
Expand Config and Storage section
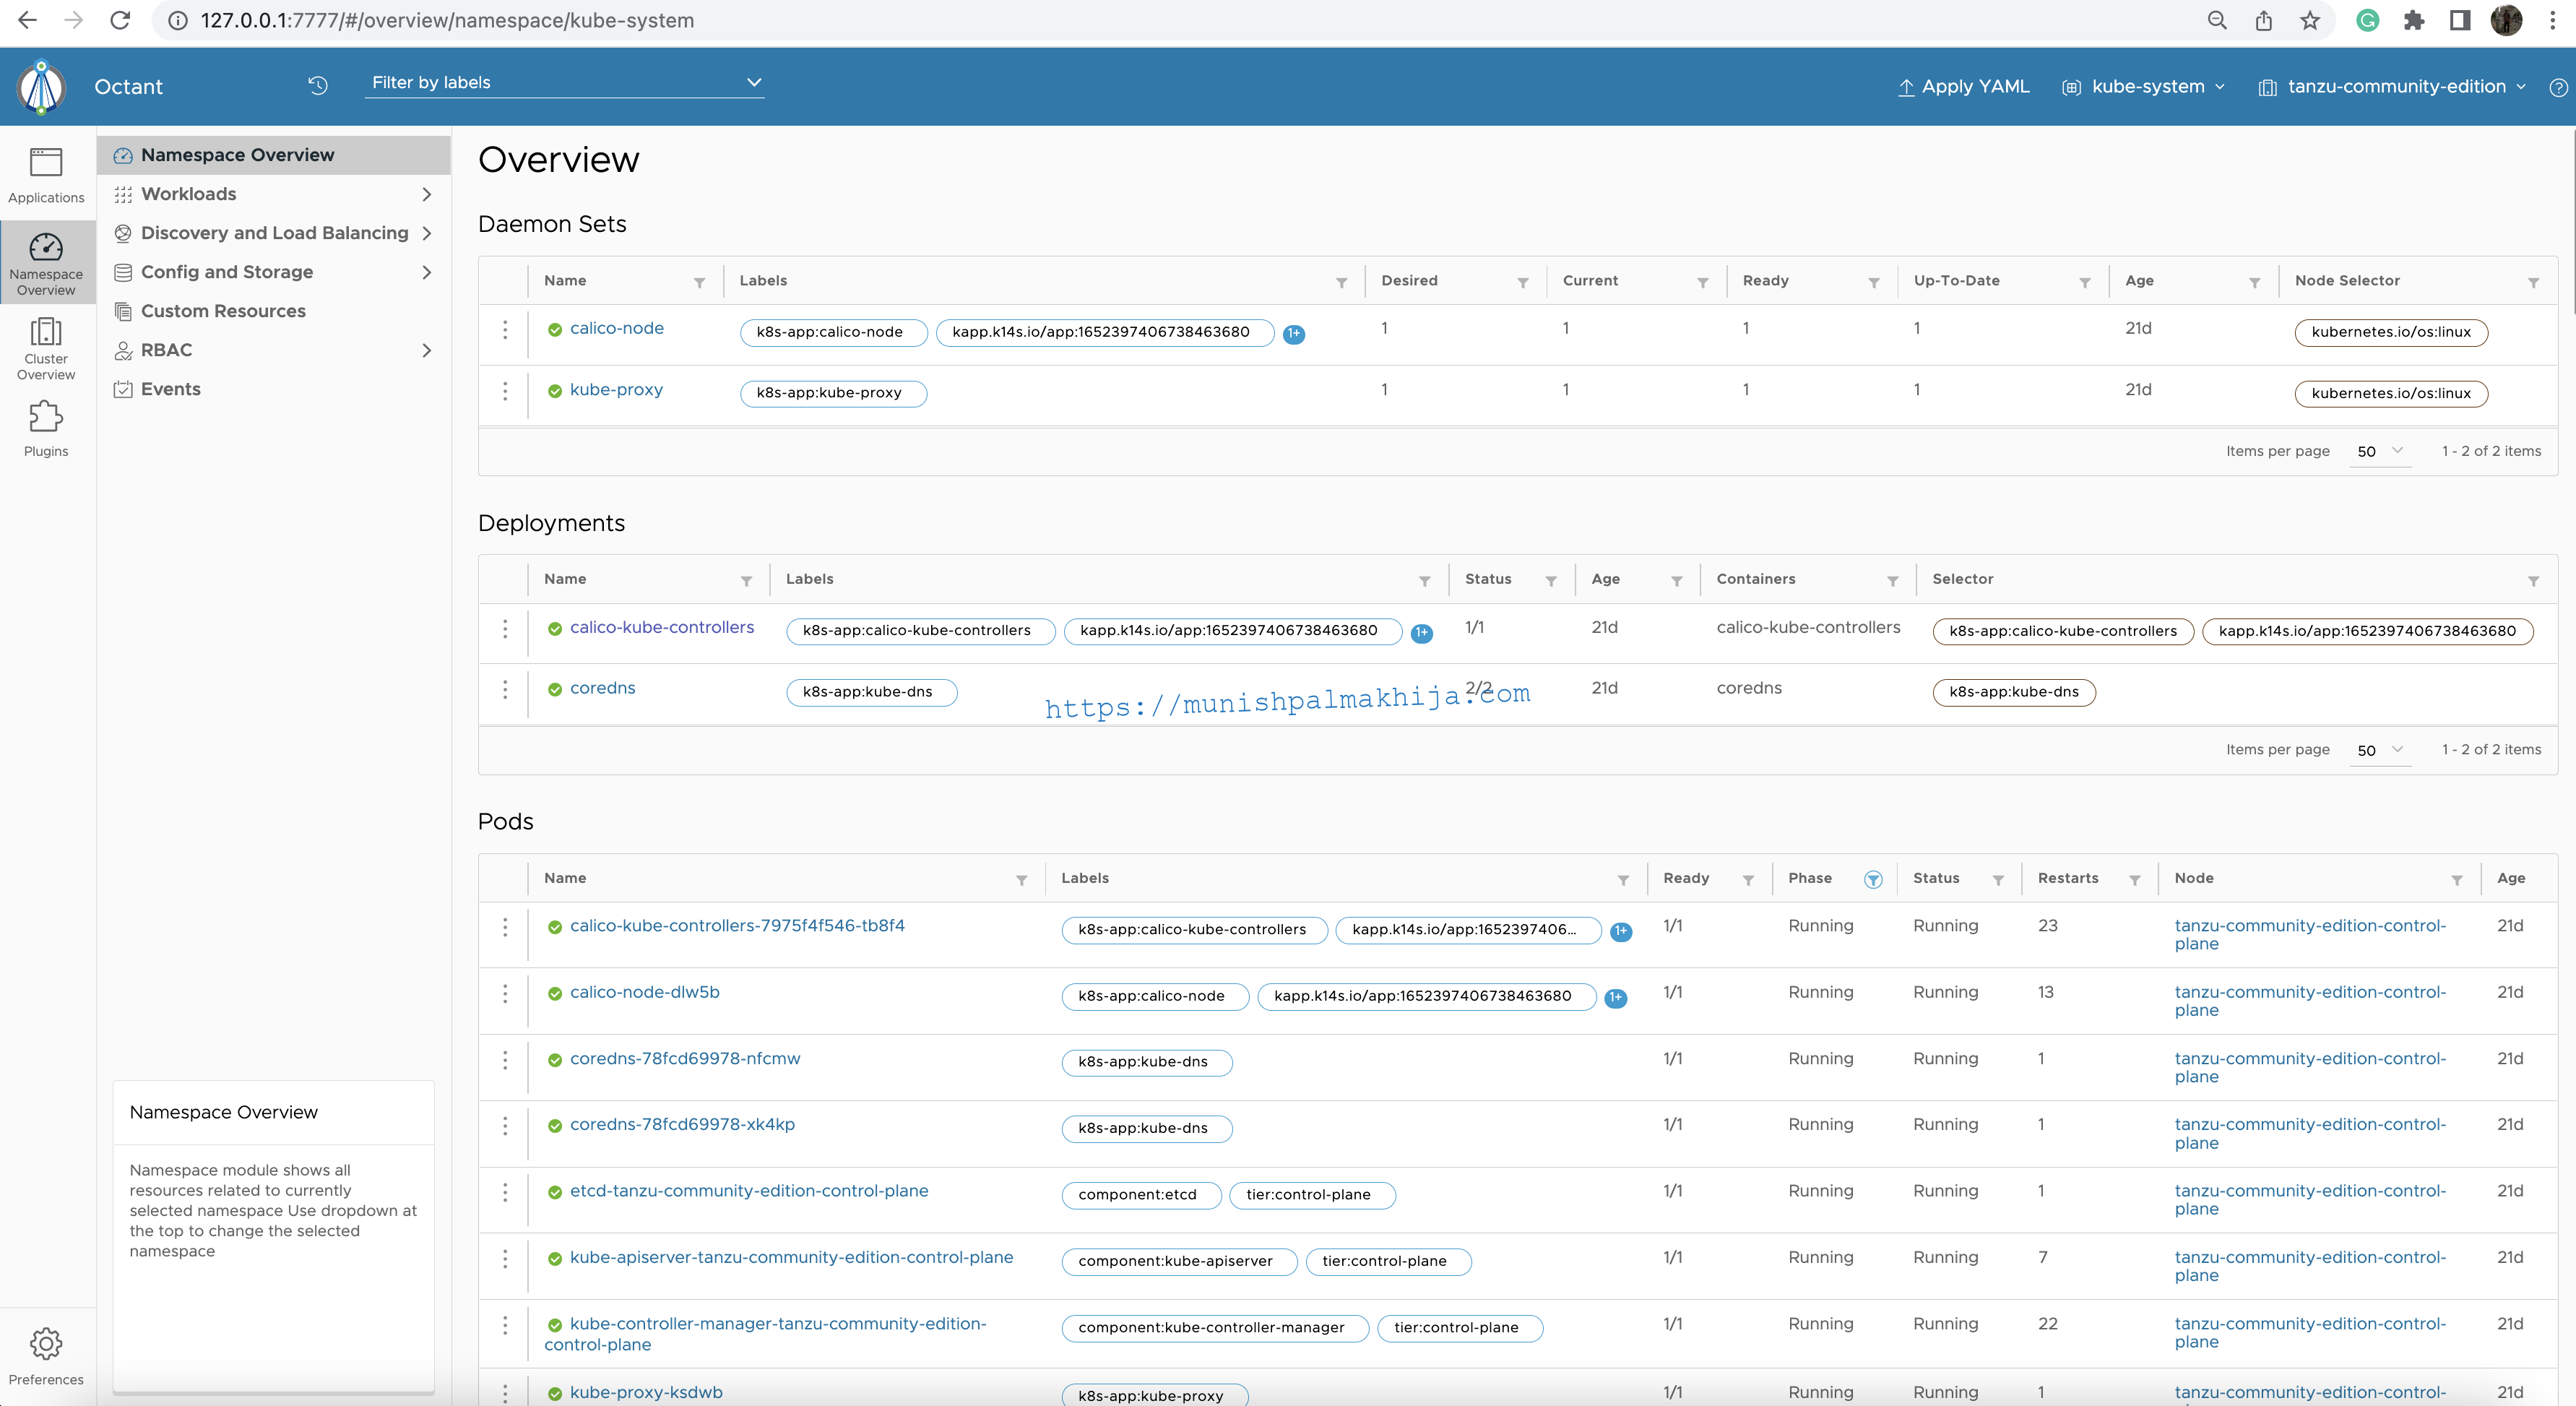427,272
